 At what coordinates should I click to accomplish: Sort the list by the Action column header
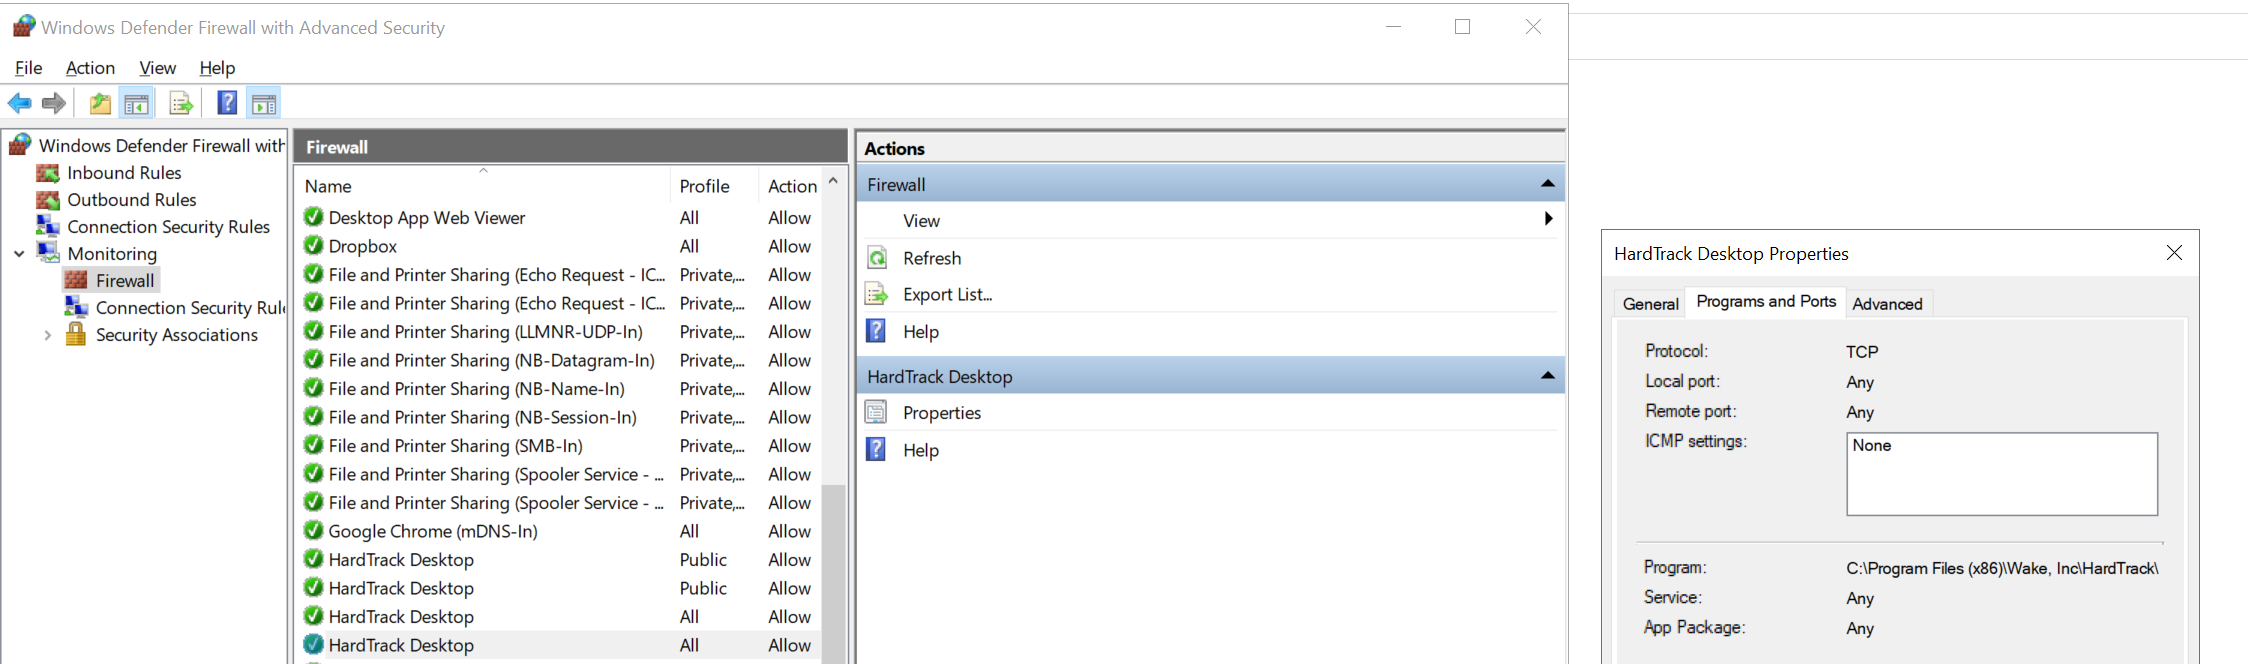click(x=791, y=186)
